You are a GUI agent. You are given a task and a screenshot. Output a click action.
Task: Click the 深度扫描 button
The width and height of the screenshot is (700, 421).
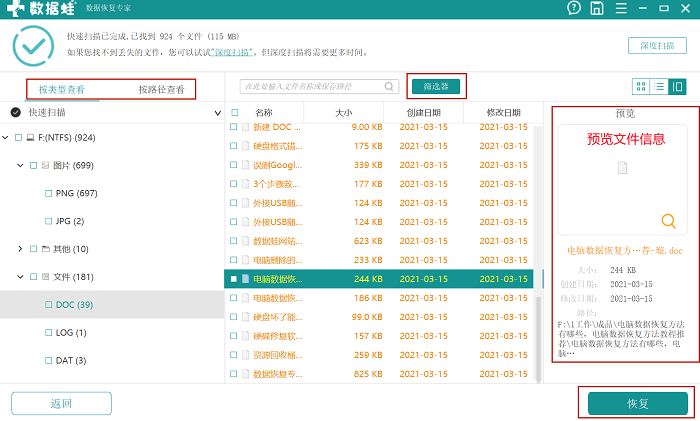(657, 46)
